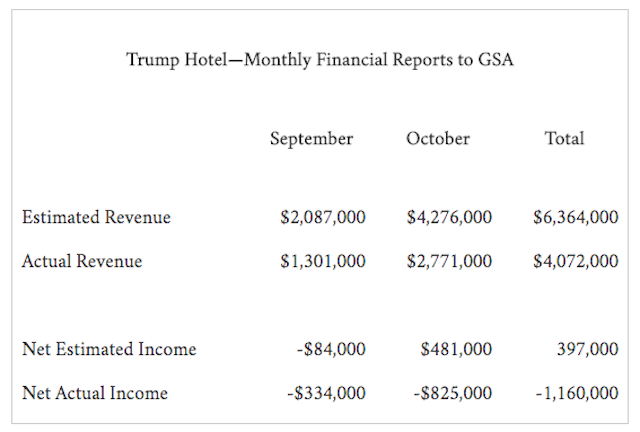Select the Estimated Revenue row label
Screen dimensions: 640x432
(96, 217)
